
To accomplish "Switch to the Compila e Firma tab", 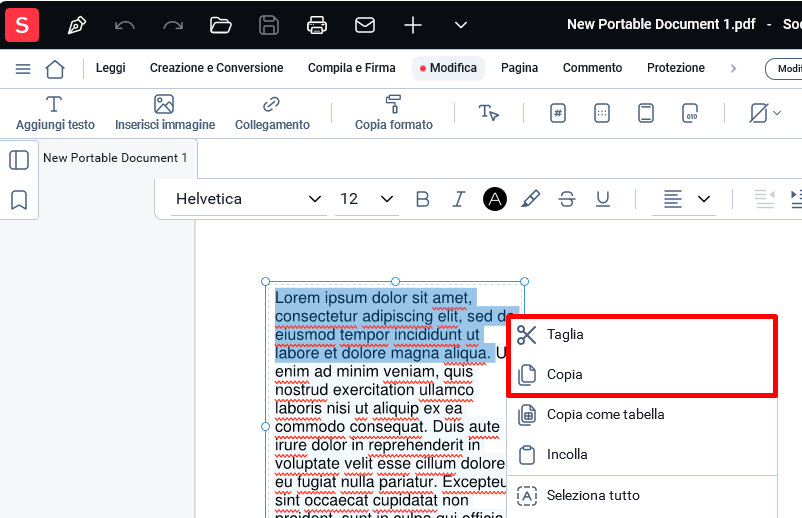I will click(351, 68).
